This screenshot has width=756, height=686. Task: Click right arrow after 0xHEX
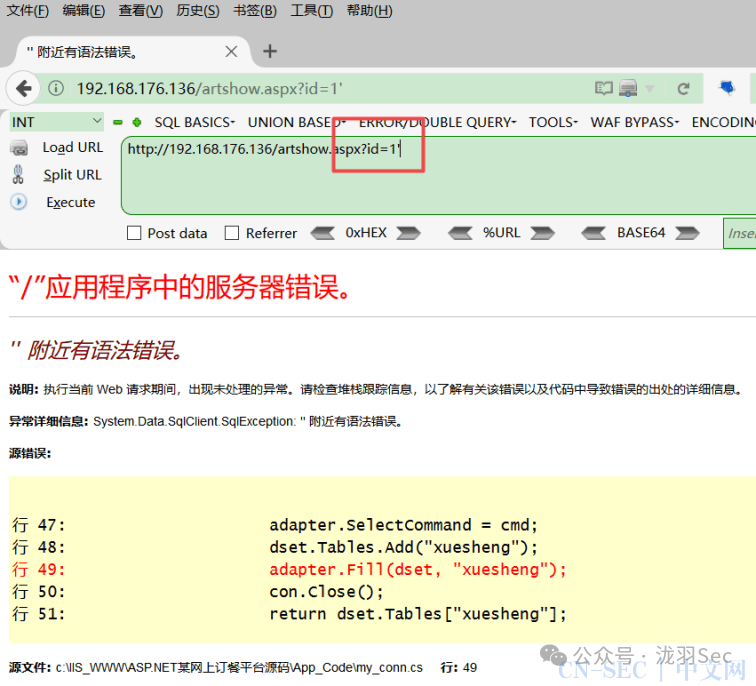click(x=408, y=233)
